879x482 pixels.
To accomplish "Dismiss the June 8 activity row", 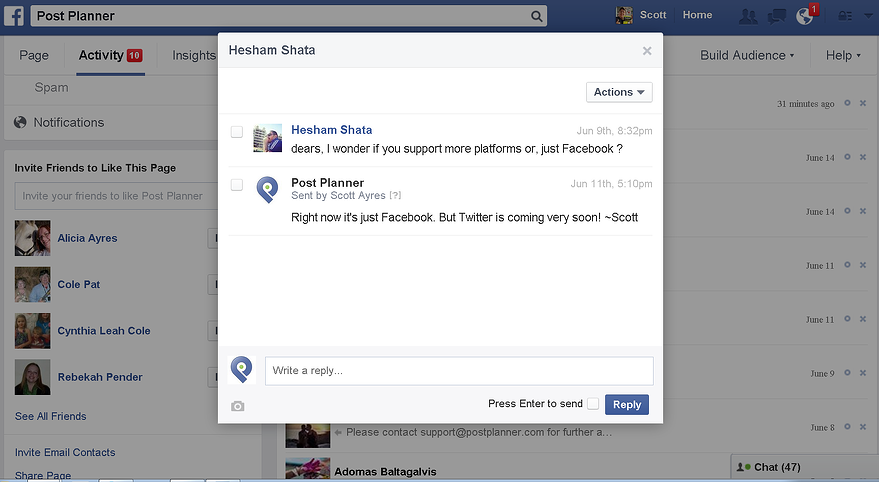I will 863,427.
